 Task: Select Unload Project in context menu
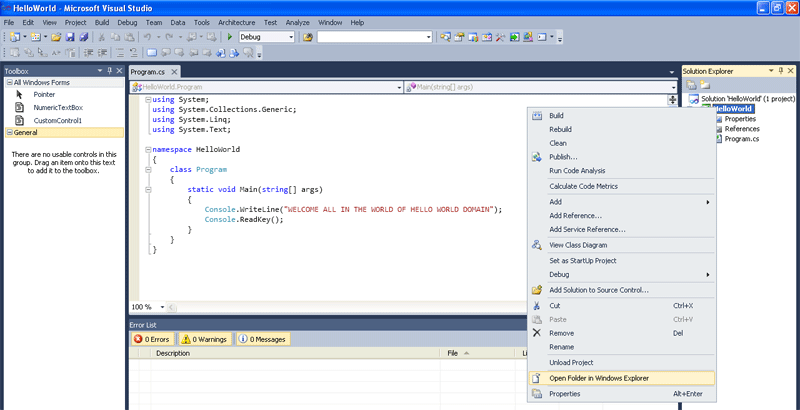coord(621,363)
